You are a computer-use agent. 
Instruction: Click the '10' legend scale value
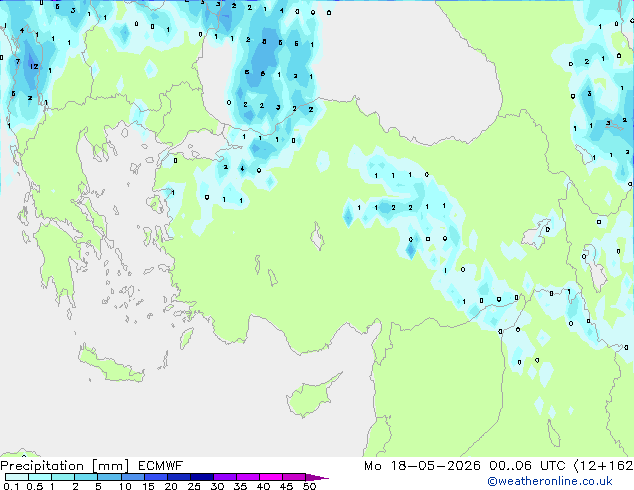pyautogui.click(x=125, y=486)
